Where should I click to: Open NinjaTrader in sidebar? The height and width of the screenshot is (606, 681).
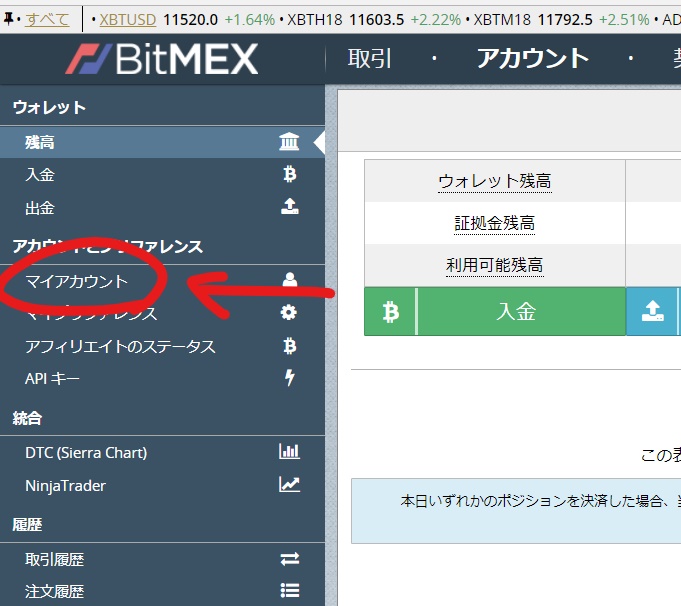[162, 485]
